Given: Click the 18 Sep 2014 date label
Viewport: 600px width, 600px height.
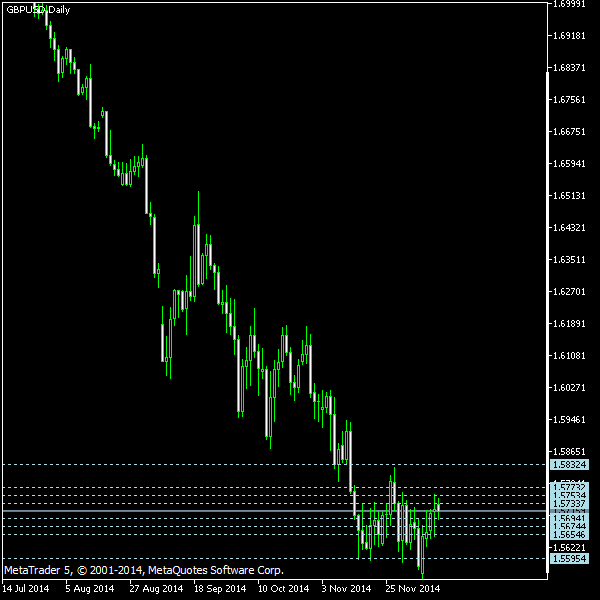Looking at the screenshot, I should coord(220,589).
